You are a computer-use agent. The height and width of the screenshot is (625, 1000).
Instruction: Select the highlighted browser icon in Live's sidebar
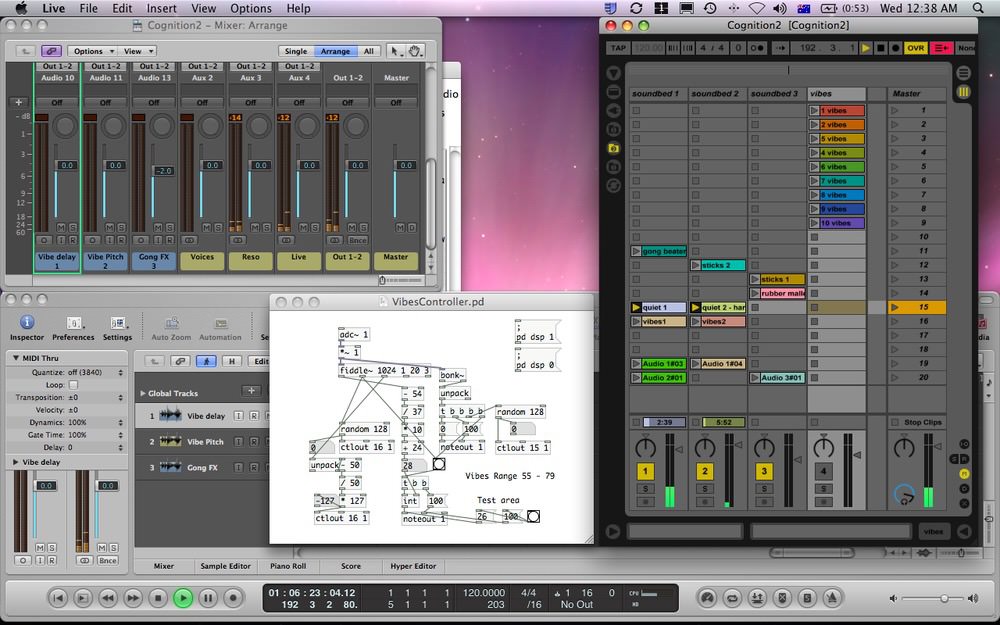(615, 148)
